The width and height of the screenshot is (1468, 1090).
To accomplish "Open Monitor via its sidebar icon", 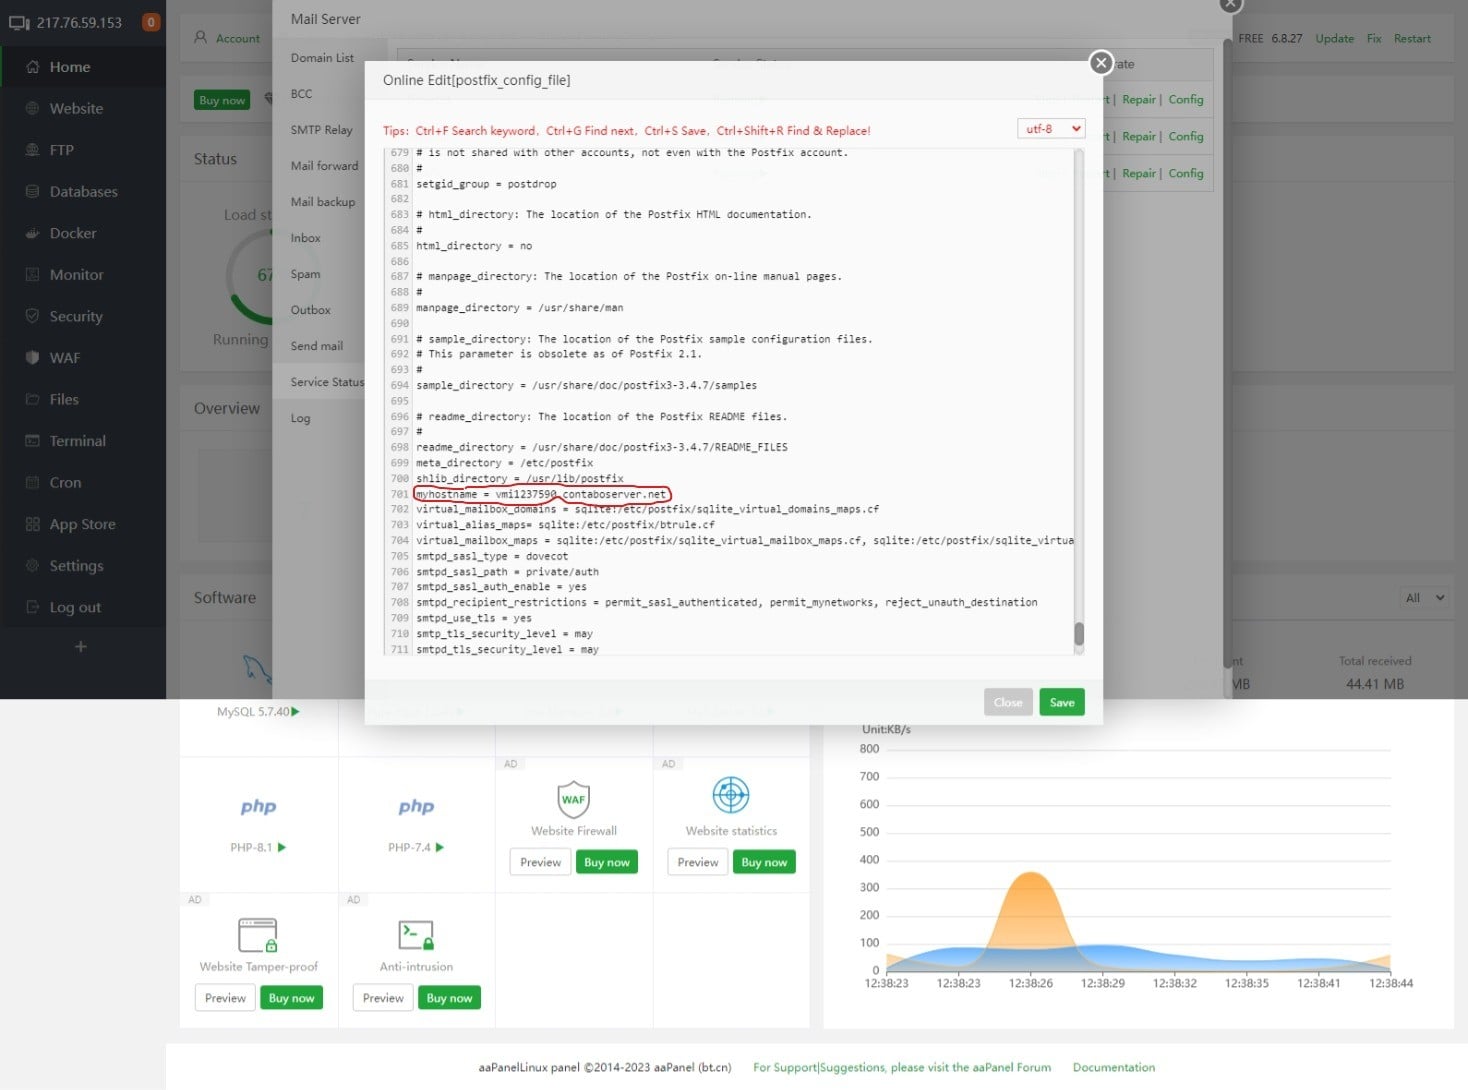I will pos(32,275).
